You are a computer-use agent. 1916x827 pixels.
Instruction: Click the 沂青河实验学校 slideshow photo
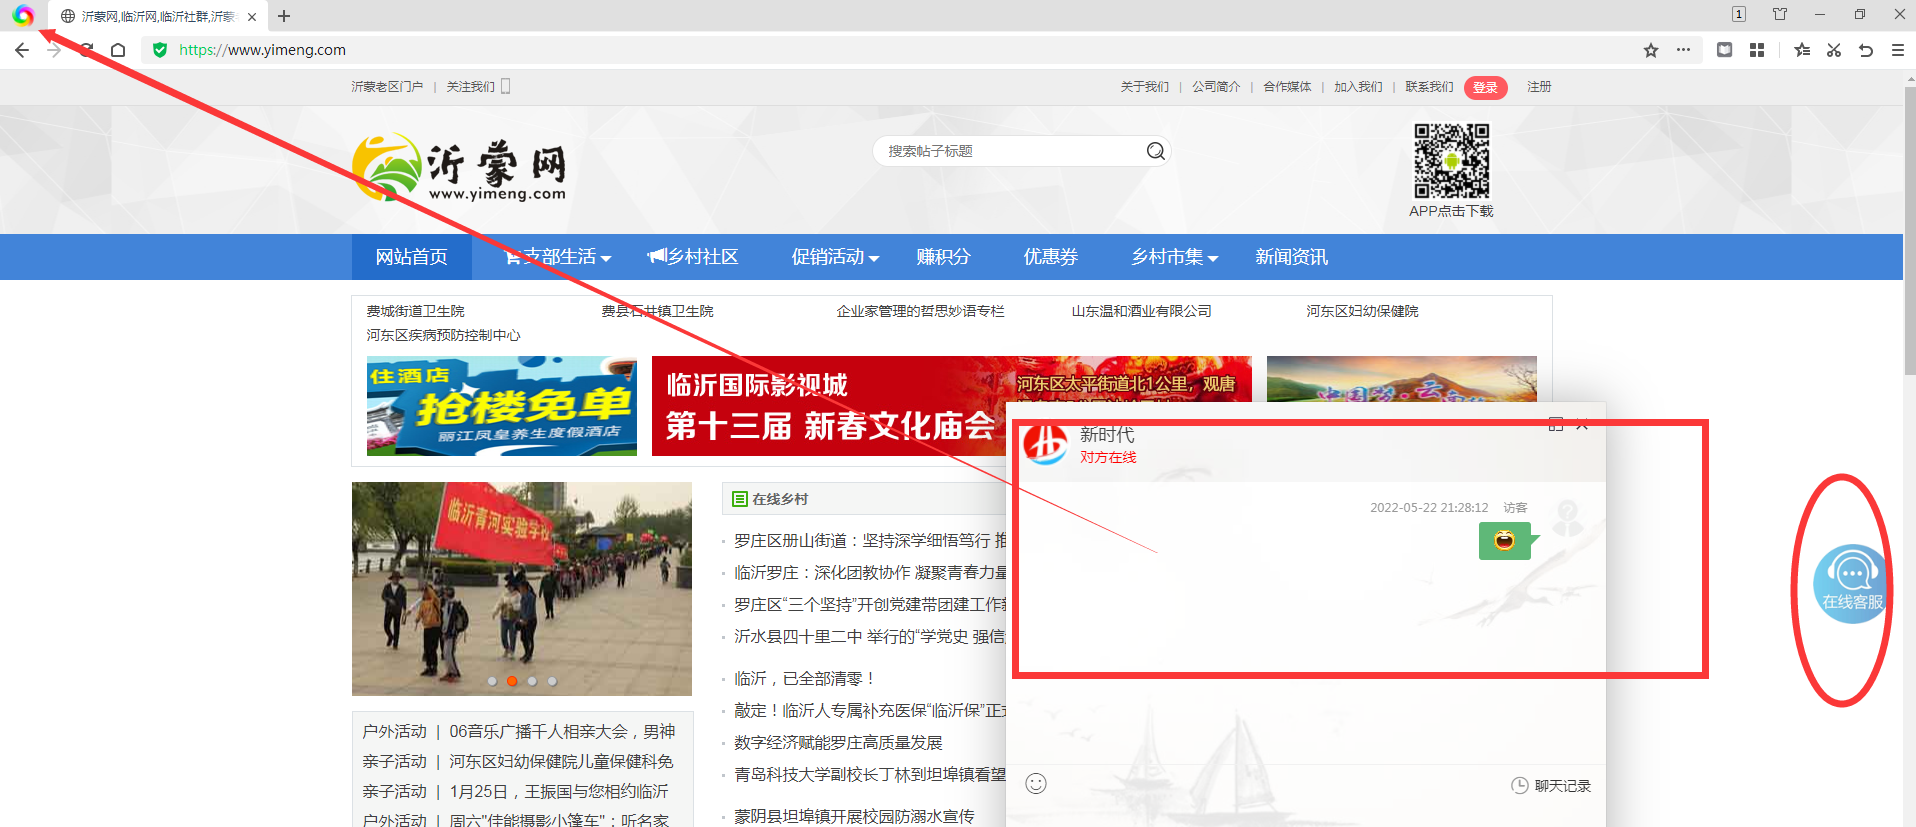pyautogui.click(x=522, y=588)
